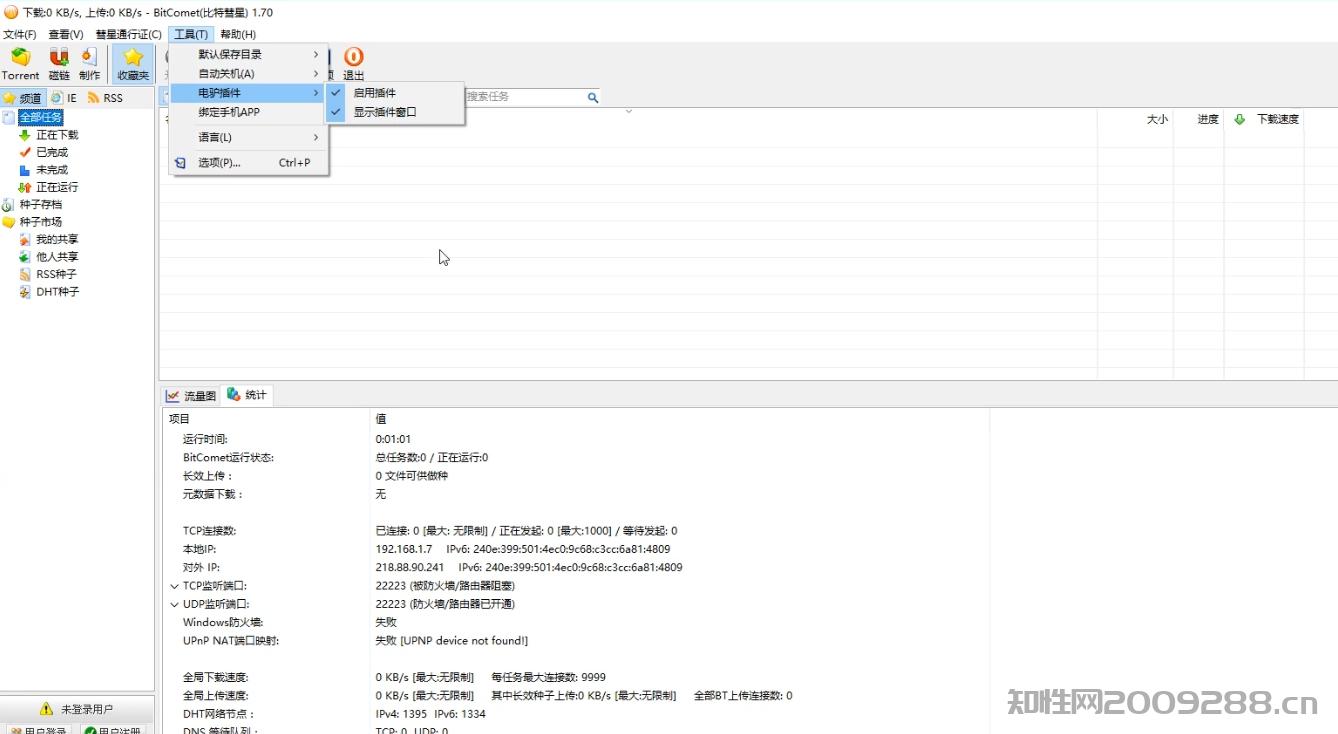Open 收藏夹 favorites with the star icon
Screen dimensions: 1338x734
pyautogui.click(x=132, y=62)
